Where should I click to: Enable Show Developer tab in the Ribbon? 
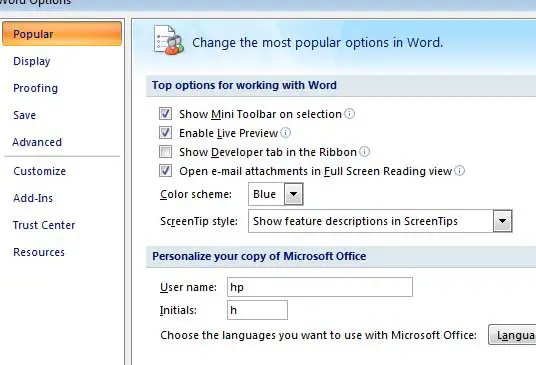click(165, 151)
